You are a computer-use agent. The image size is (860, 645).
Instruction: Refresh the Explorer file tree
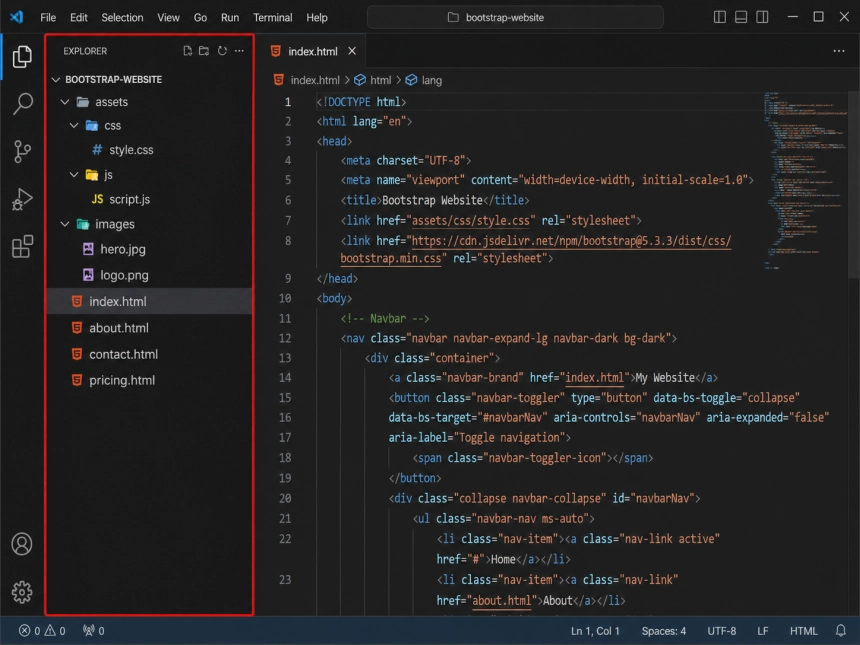point(222,51)
